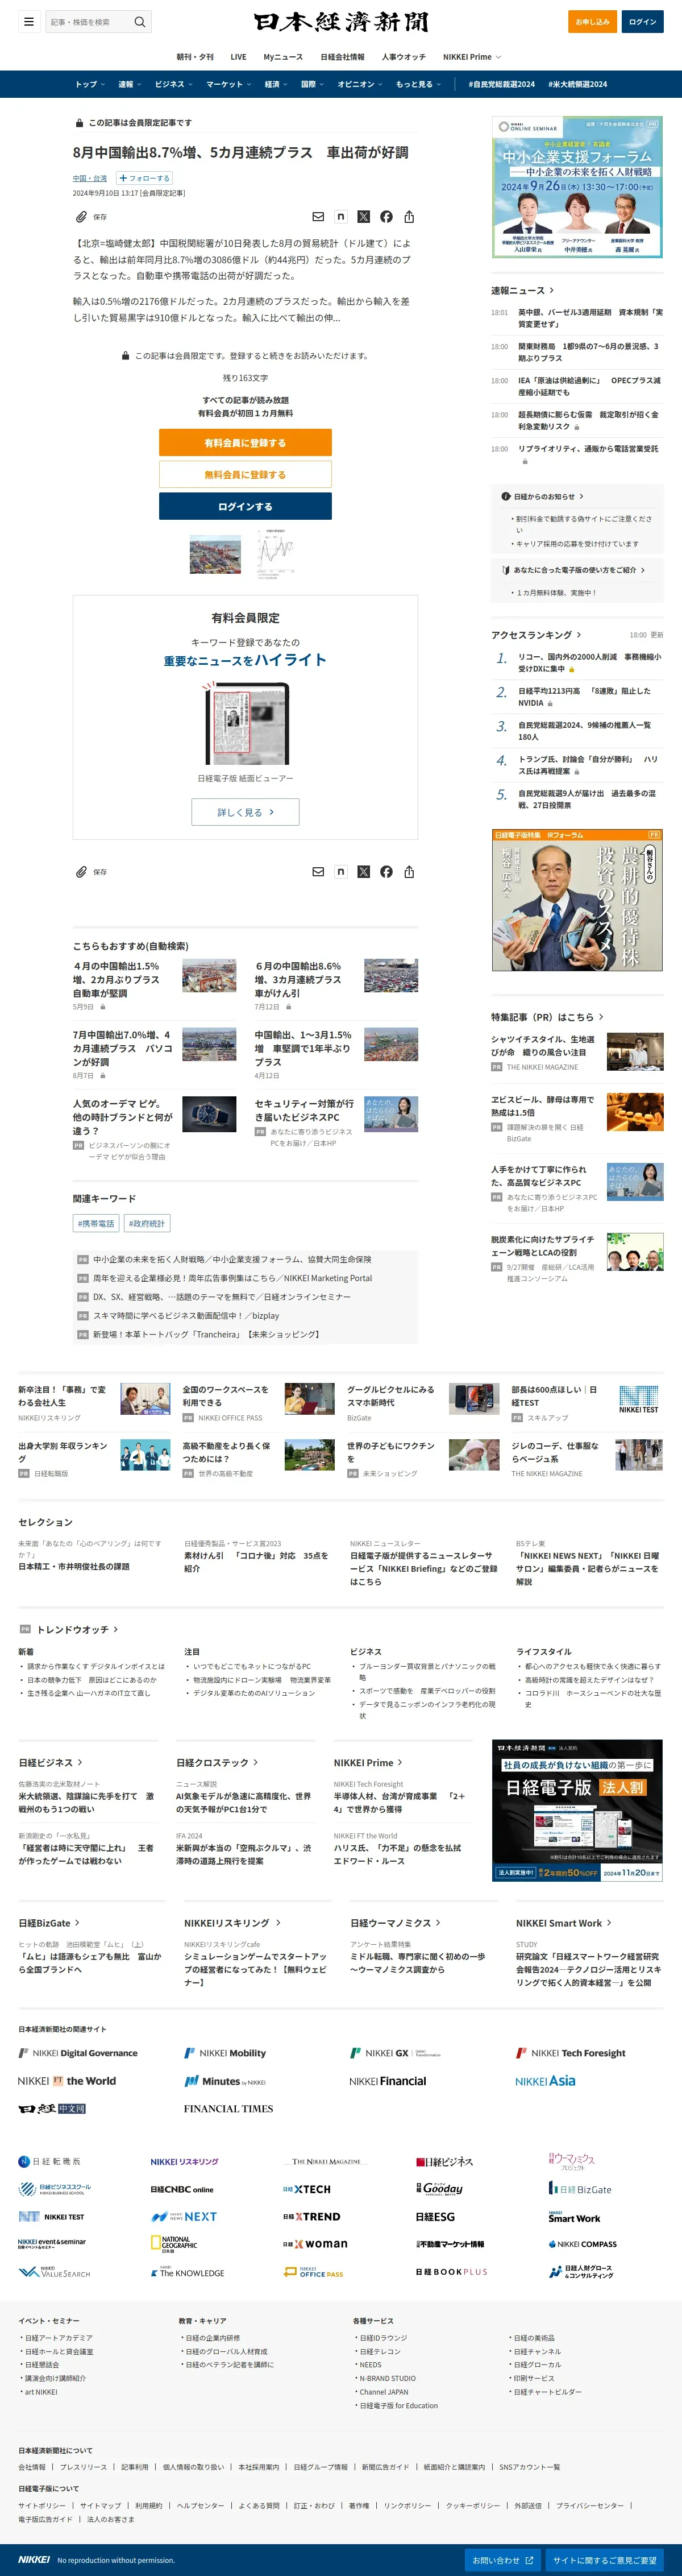Expand the トップ navigation dropdown
The image size is (682, 2576).
pyautogui.click(x=90, y=84)
